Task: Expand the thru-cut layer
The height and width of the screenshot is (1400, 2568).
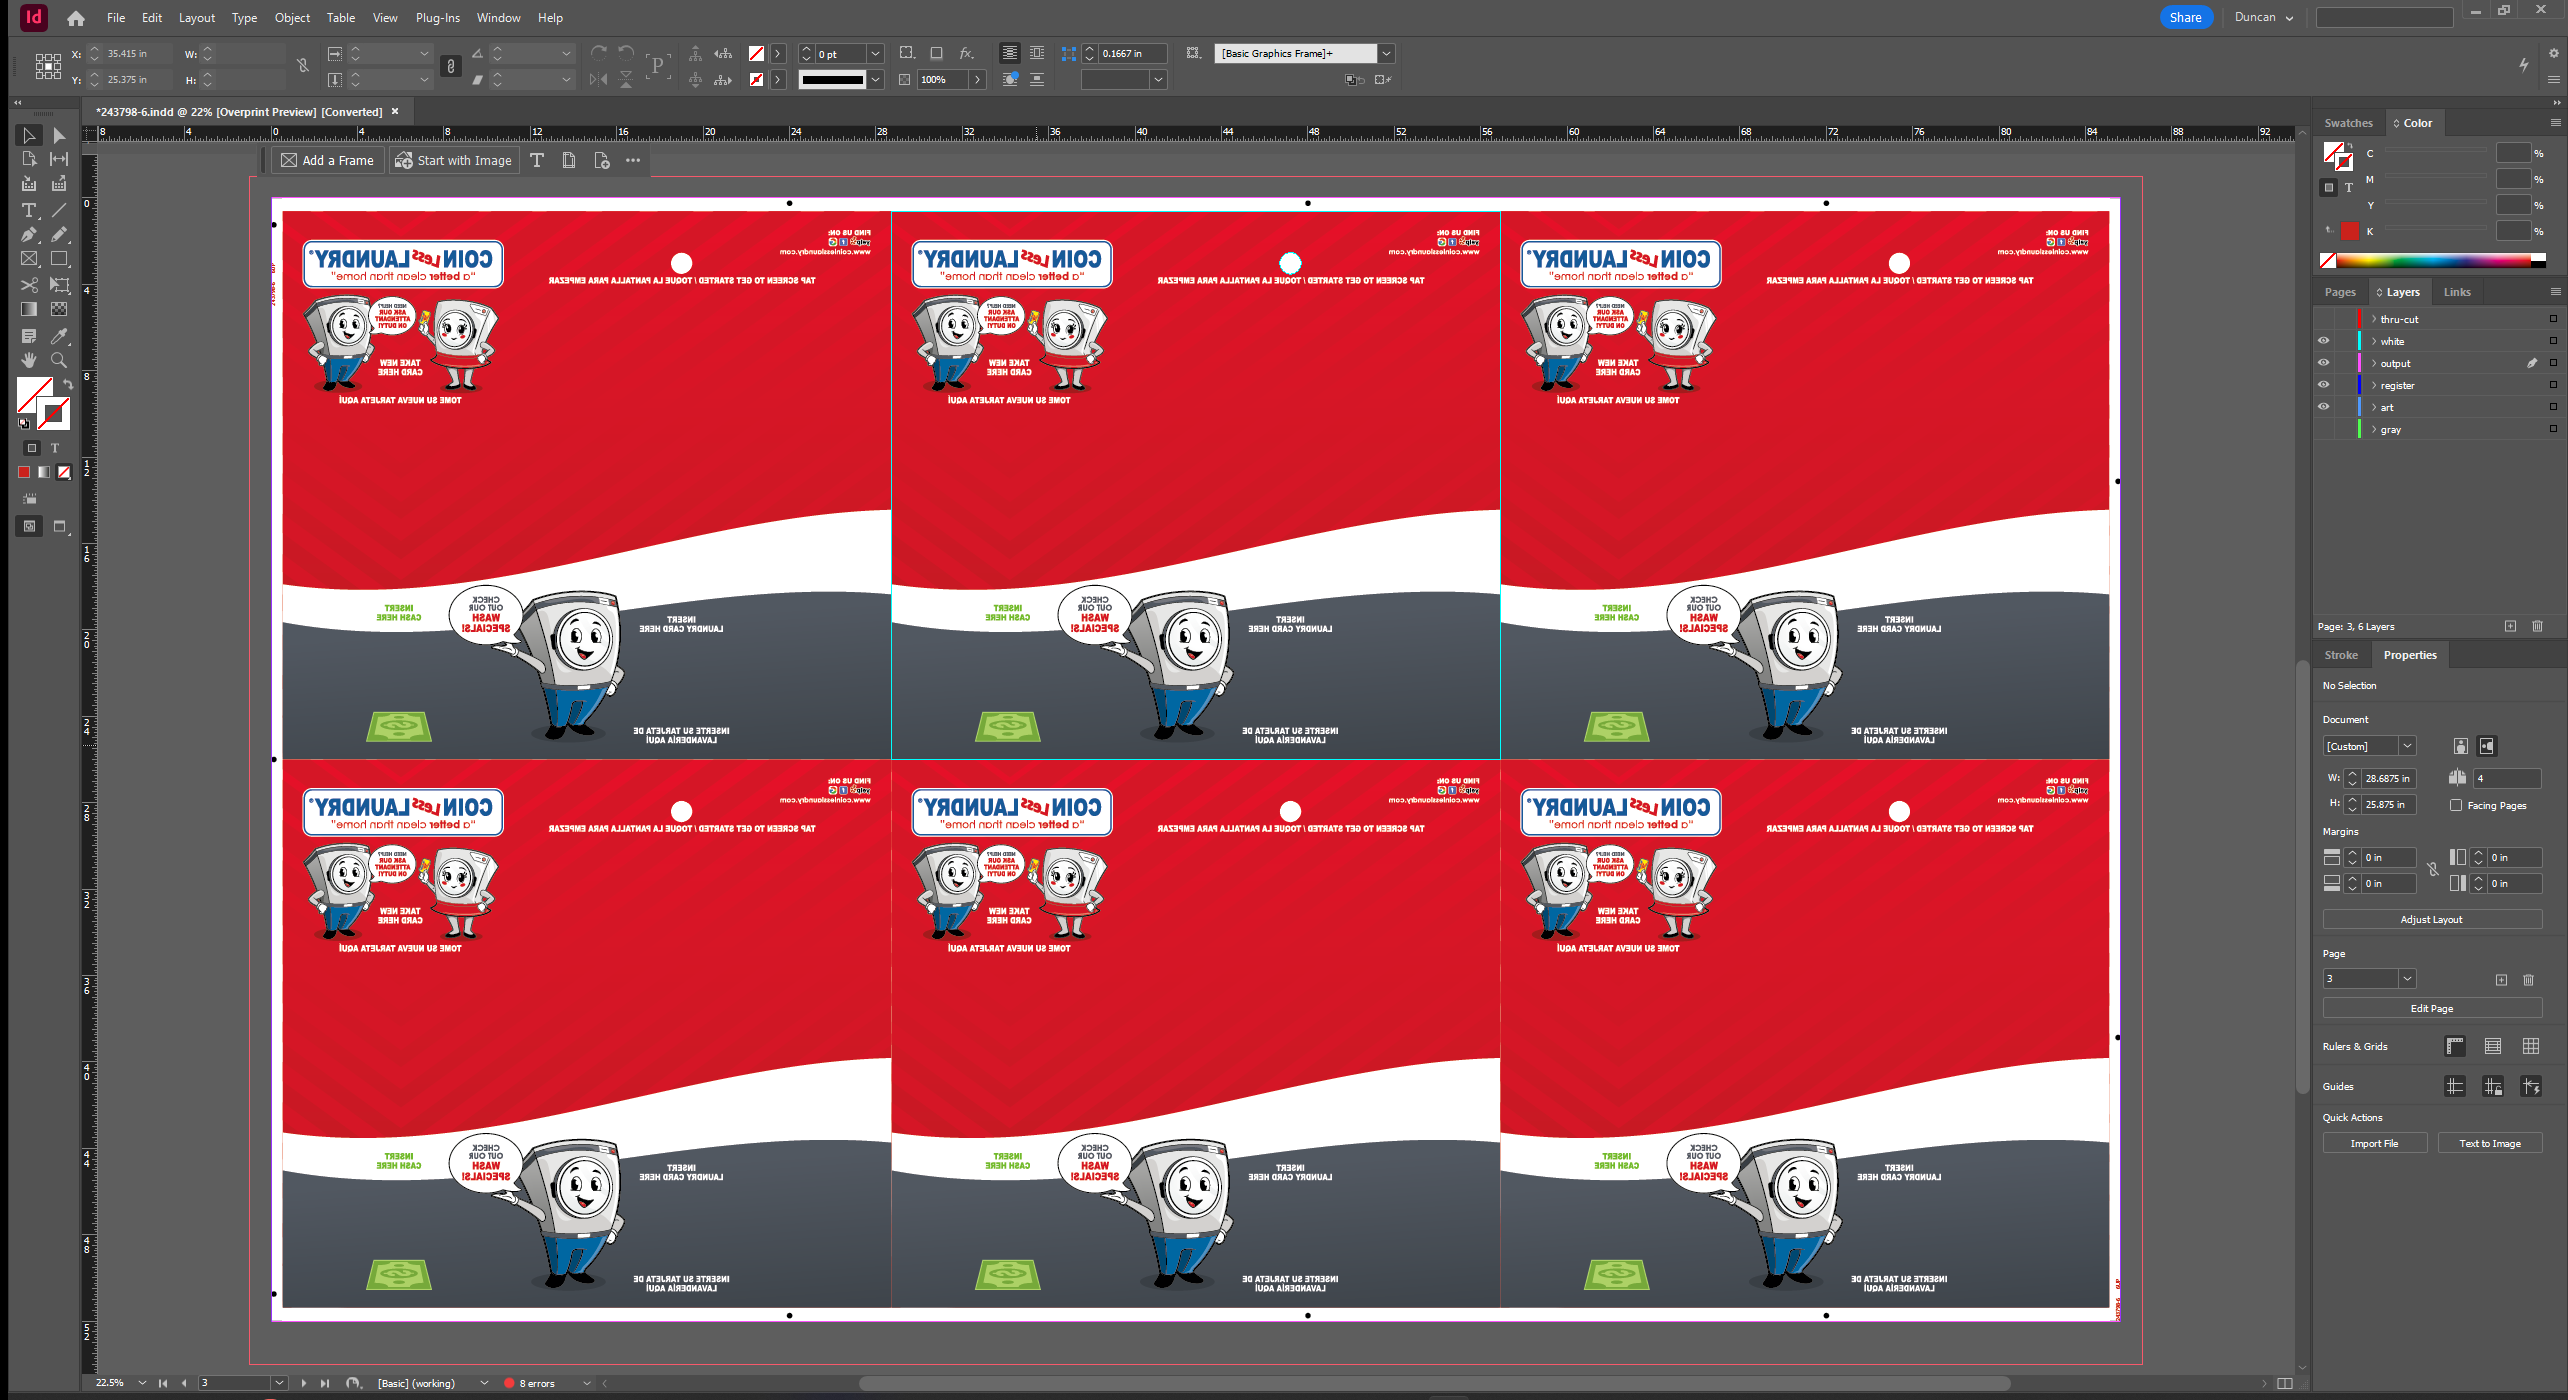Action: [2374, 319]
